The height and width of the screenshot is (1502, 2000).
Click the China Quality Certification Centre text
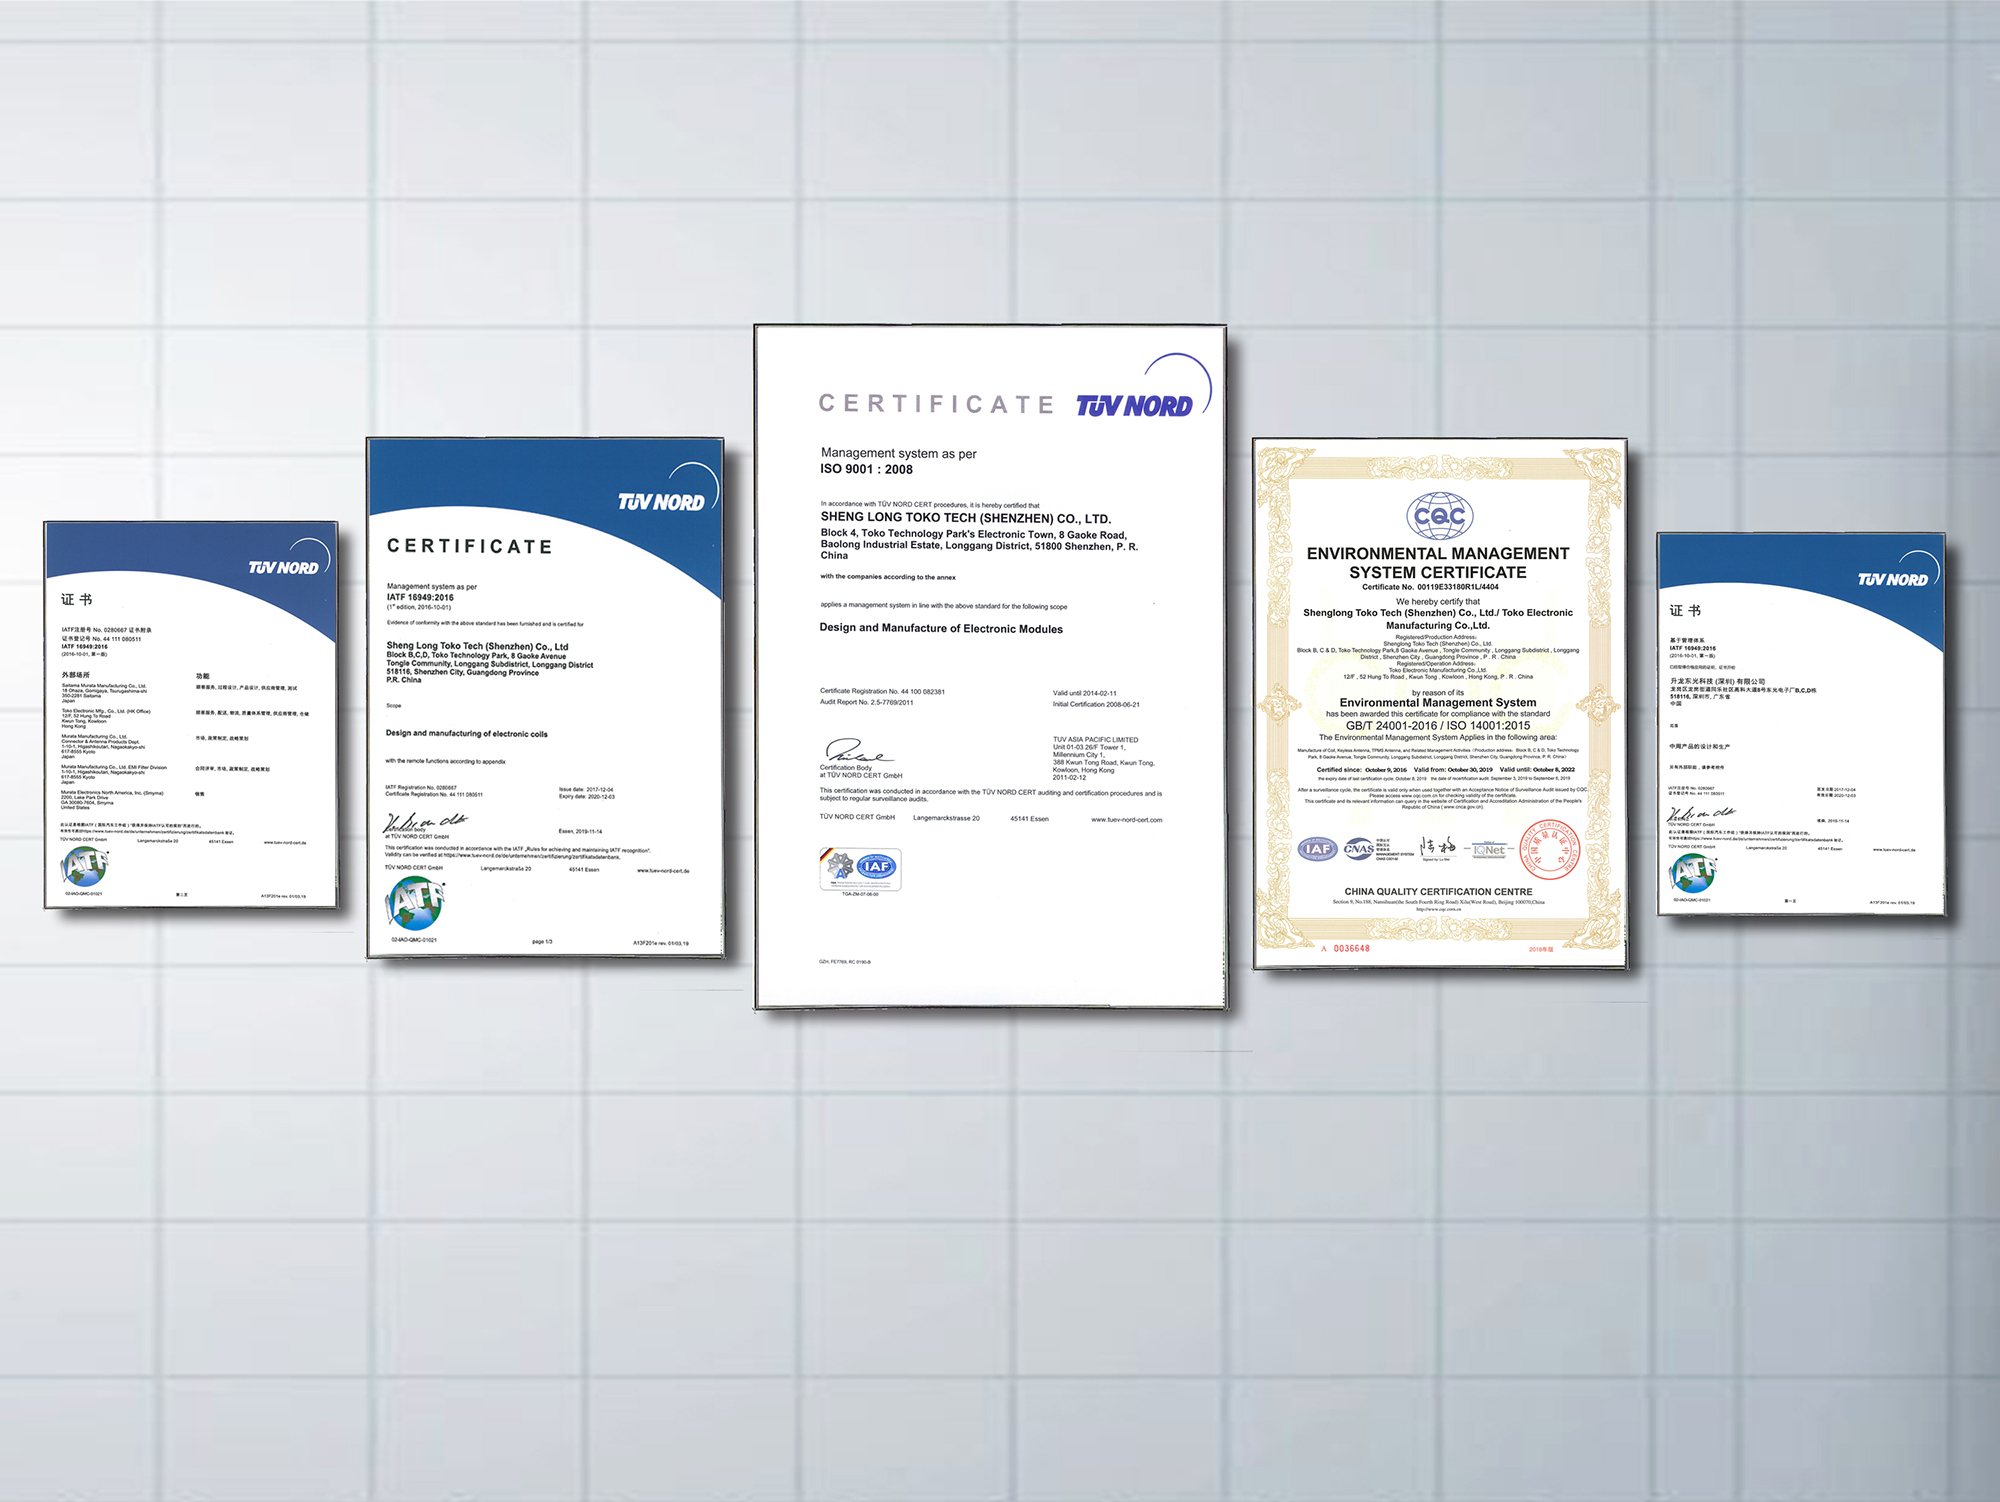tap(1438, 891)
